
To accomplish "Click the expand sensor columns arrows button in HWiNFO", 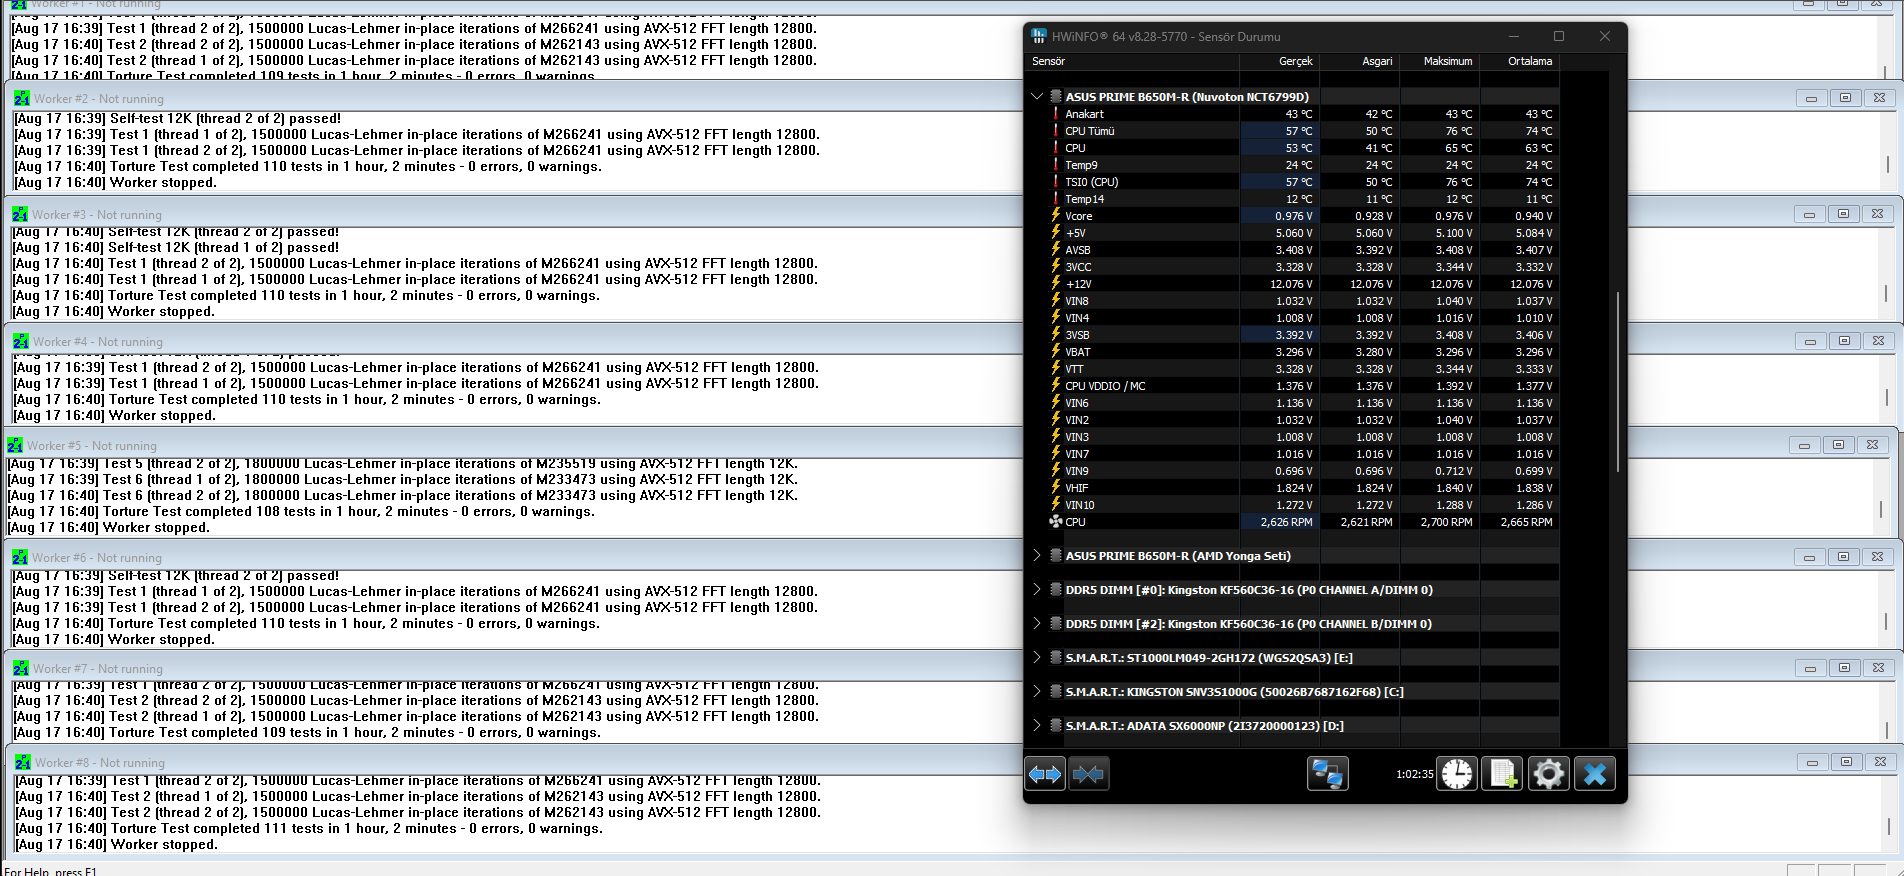I will [x=1045, y=774].
